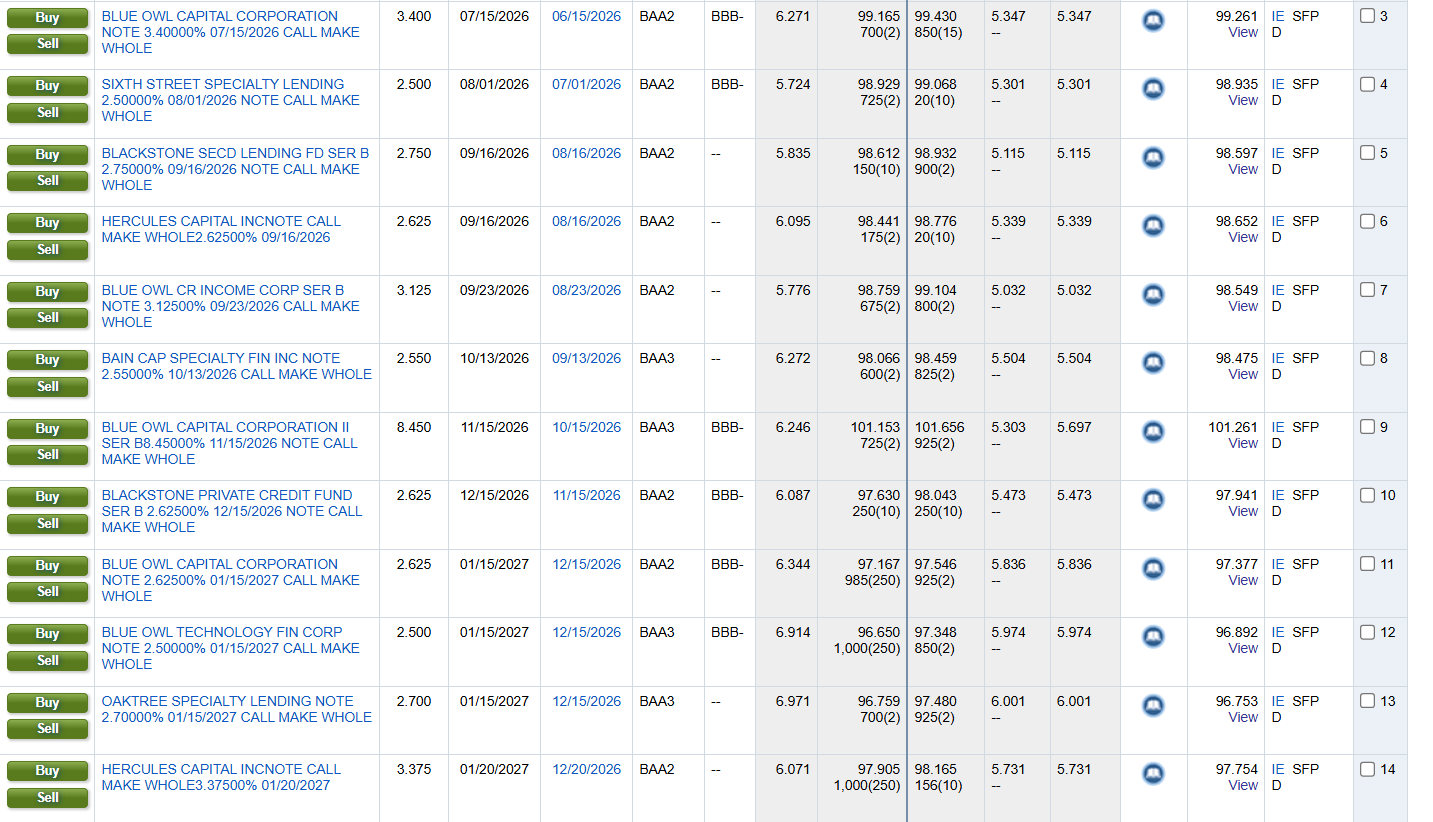
Task: Buy the Blackstone Secd Lending Ser B note
Action: pyautogui.click(x=47, y=155)
